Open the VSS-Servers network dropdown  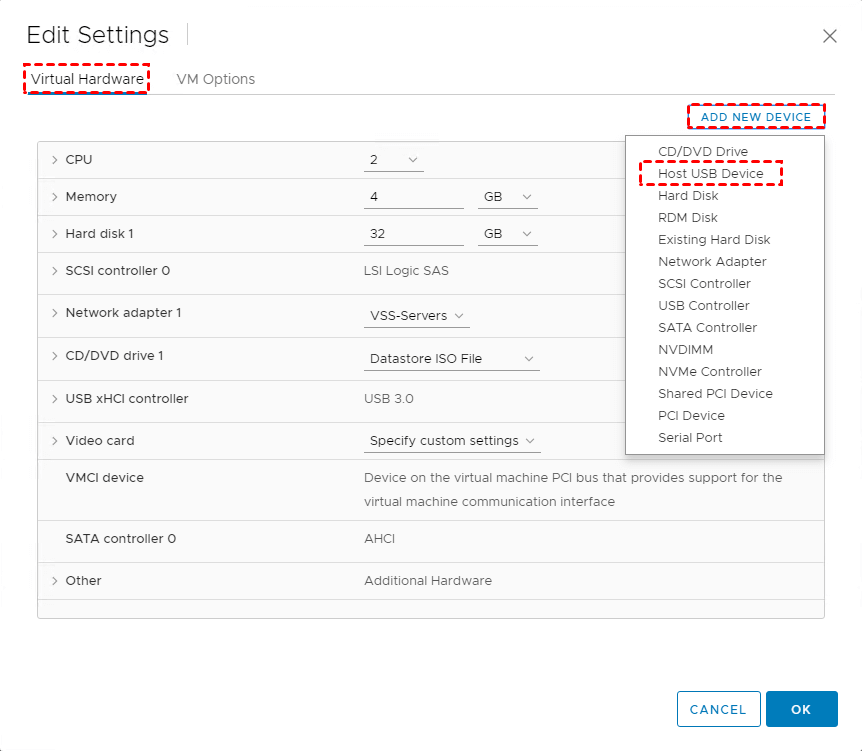pos(417,316)
